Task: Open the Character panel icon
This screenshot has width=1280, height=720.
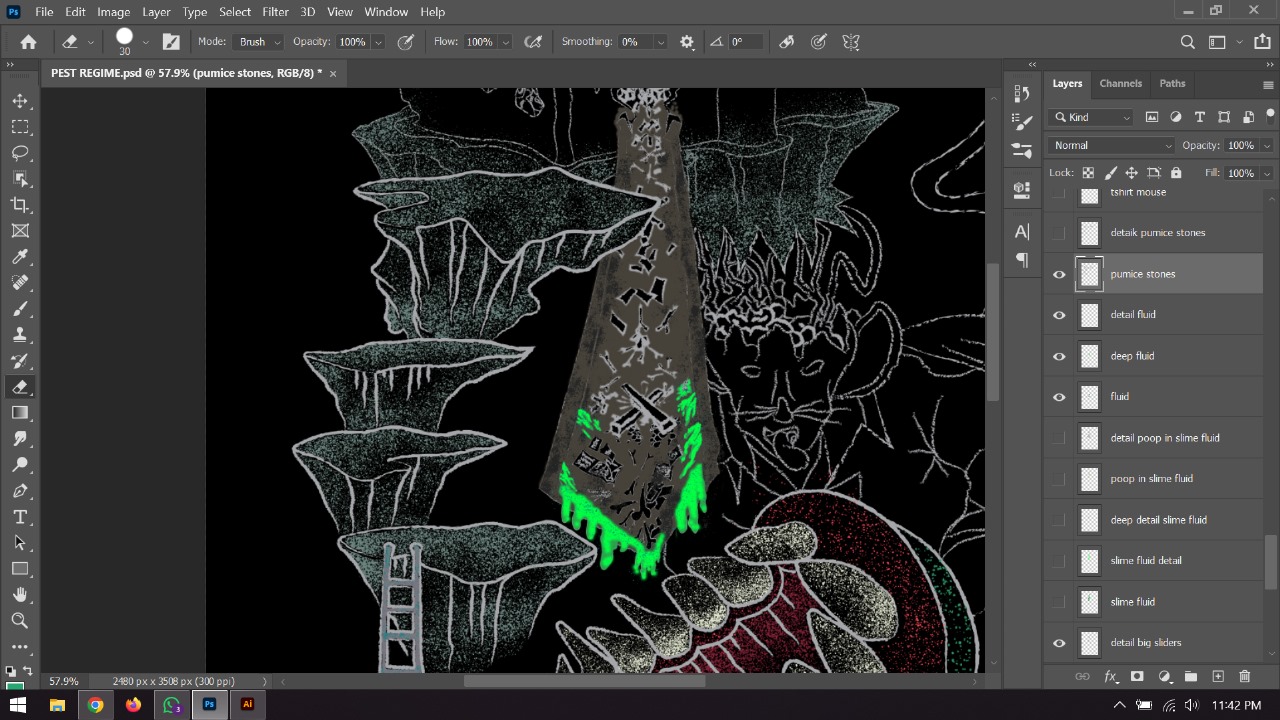Action: coord(1022,232)
